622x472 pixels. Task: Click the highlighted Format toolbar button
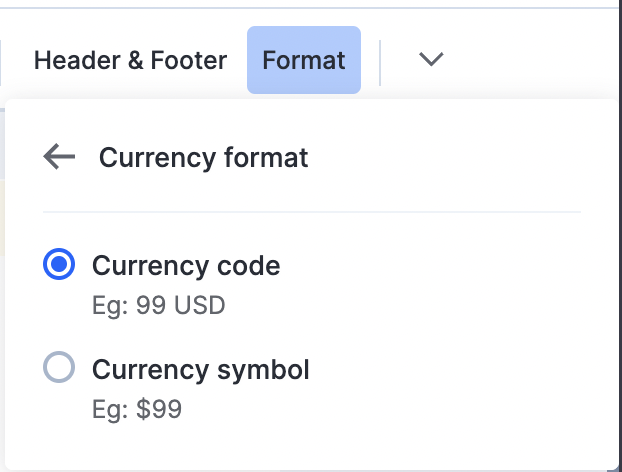304,60
